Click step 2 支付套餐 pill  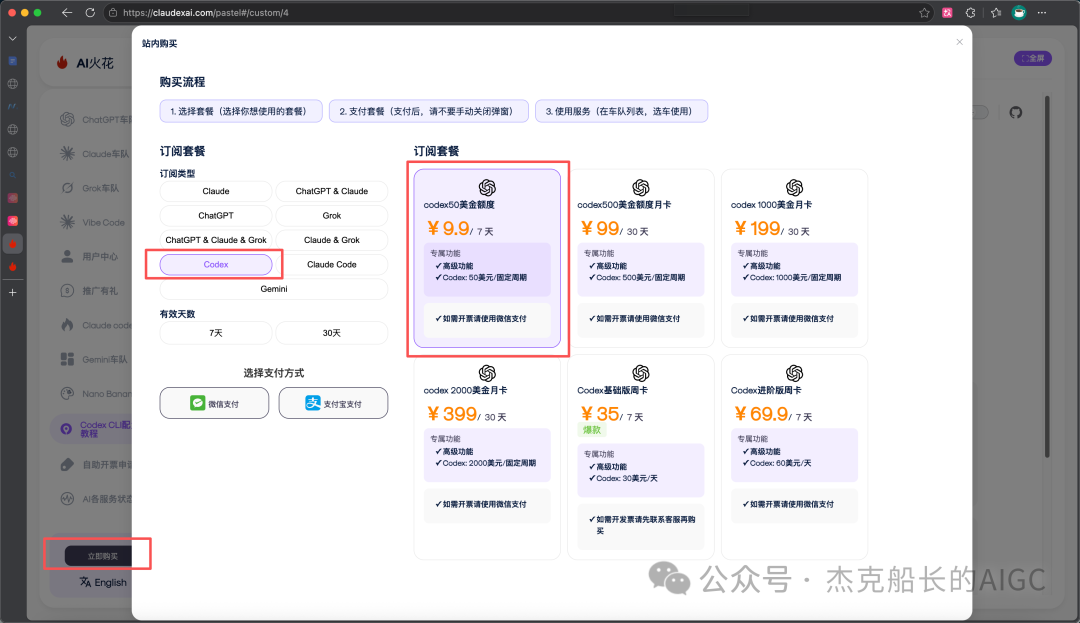[x=428, y=112]
